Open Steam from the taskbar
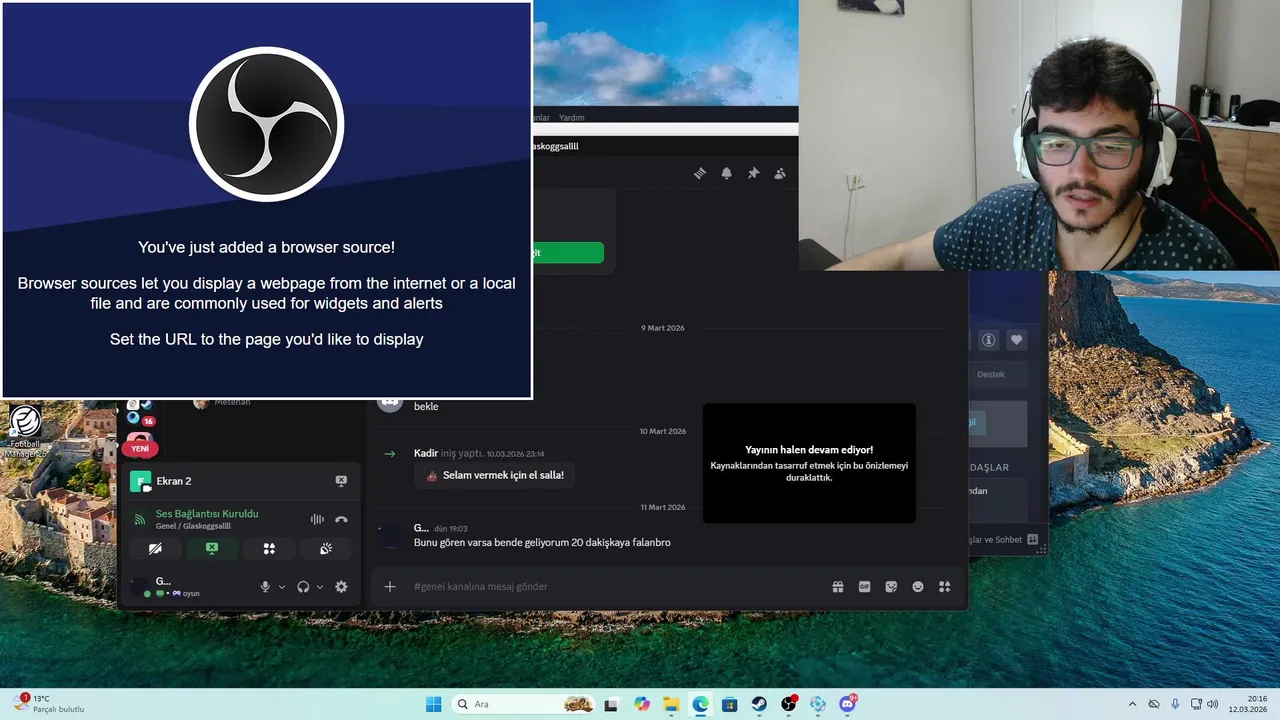Image resolution: width=1280 pixels, height=720 pixels. [759, 704]
